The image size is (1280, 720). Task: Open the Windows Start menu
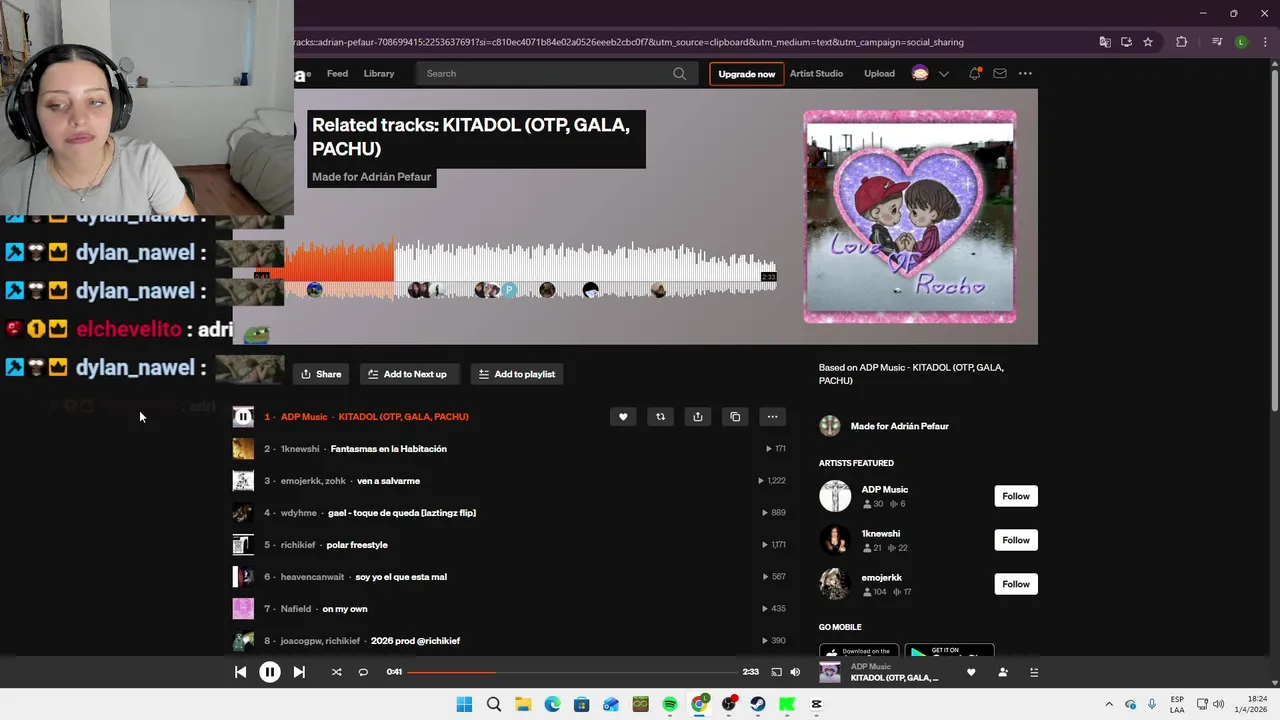[x=464, y=704]
